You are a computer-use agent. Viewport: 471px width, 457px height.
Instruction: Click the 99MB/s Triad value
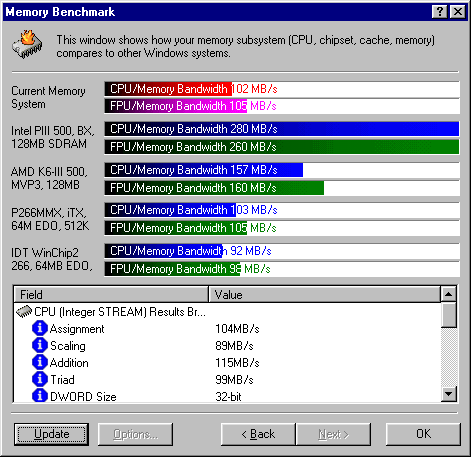click(234, 380)
